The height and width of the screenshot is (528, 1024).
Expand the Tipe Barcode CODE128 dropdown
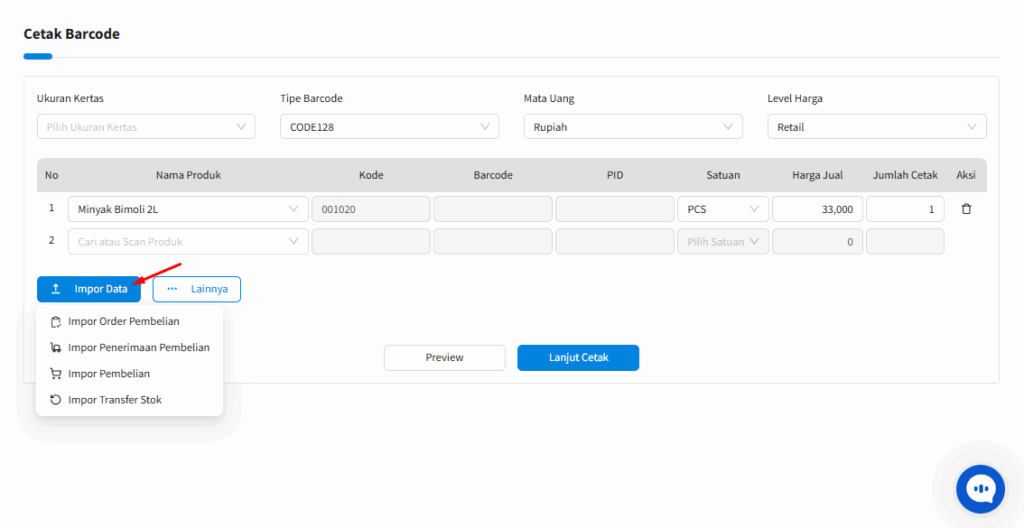pos(389,127)
